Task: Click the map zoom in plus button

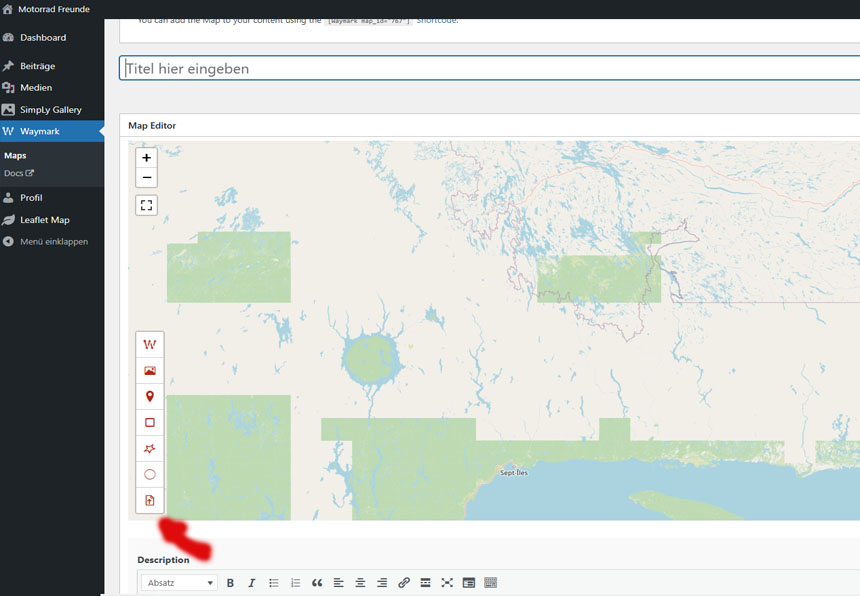Action: click(x=147, y=158)
